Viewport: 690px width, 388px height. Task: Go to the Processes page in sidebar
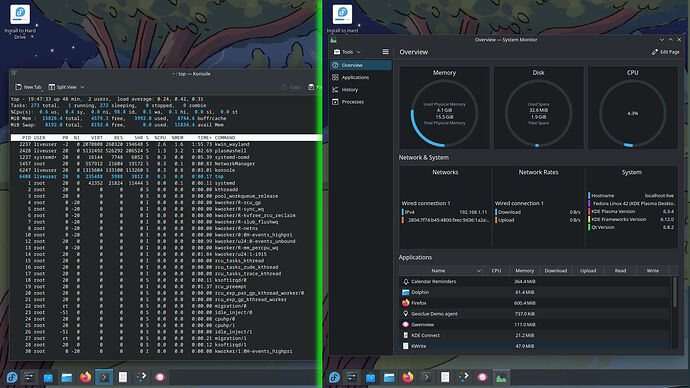361,102
